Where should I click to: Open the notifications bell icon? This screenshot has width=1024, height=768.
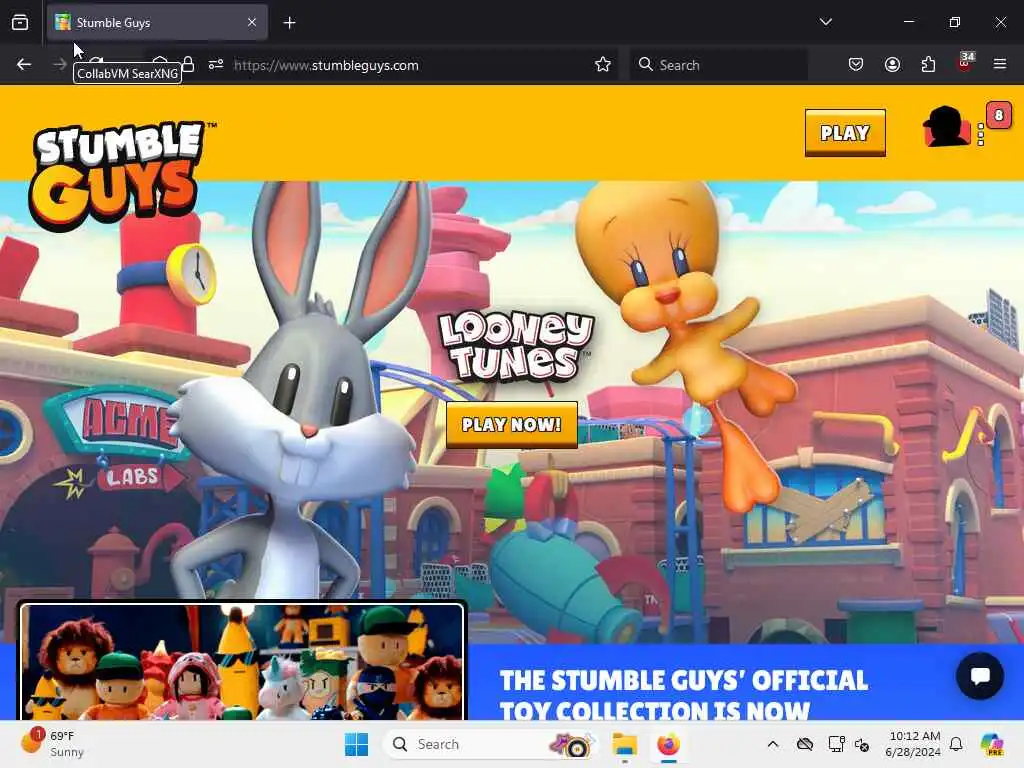(956, 744)
